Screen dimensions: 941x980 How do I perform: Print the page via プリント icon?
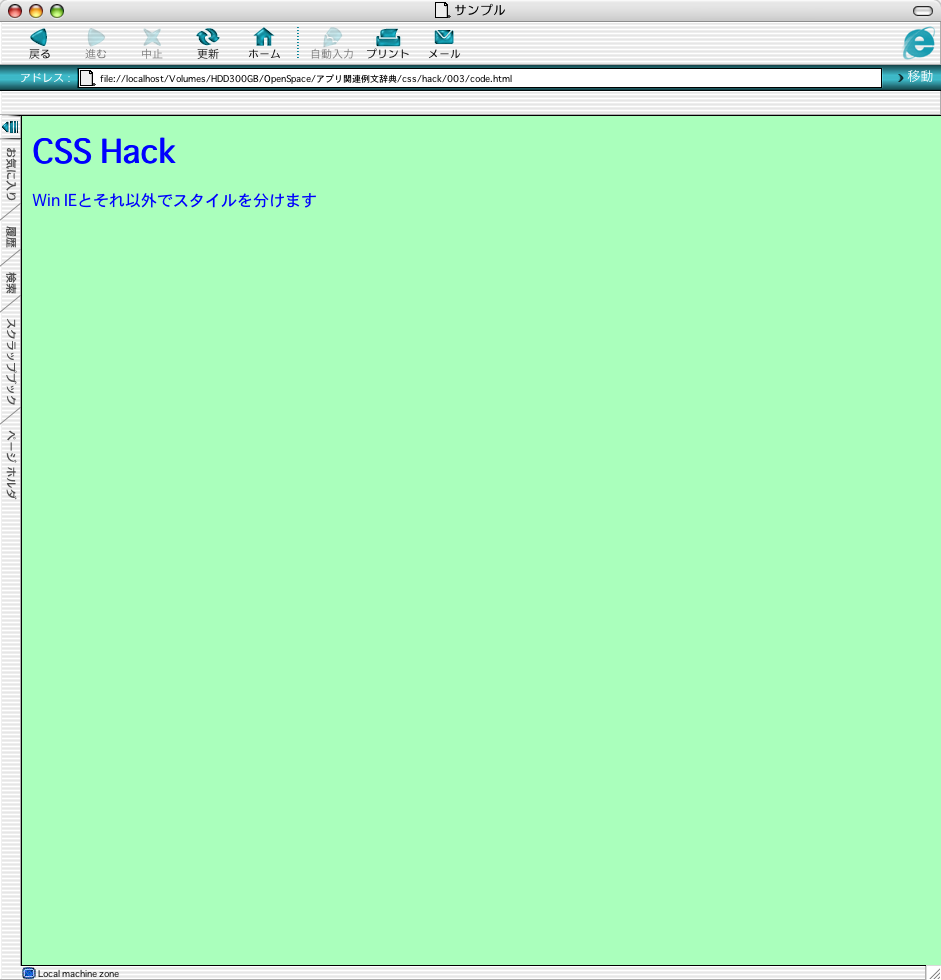click(387, 38)
